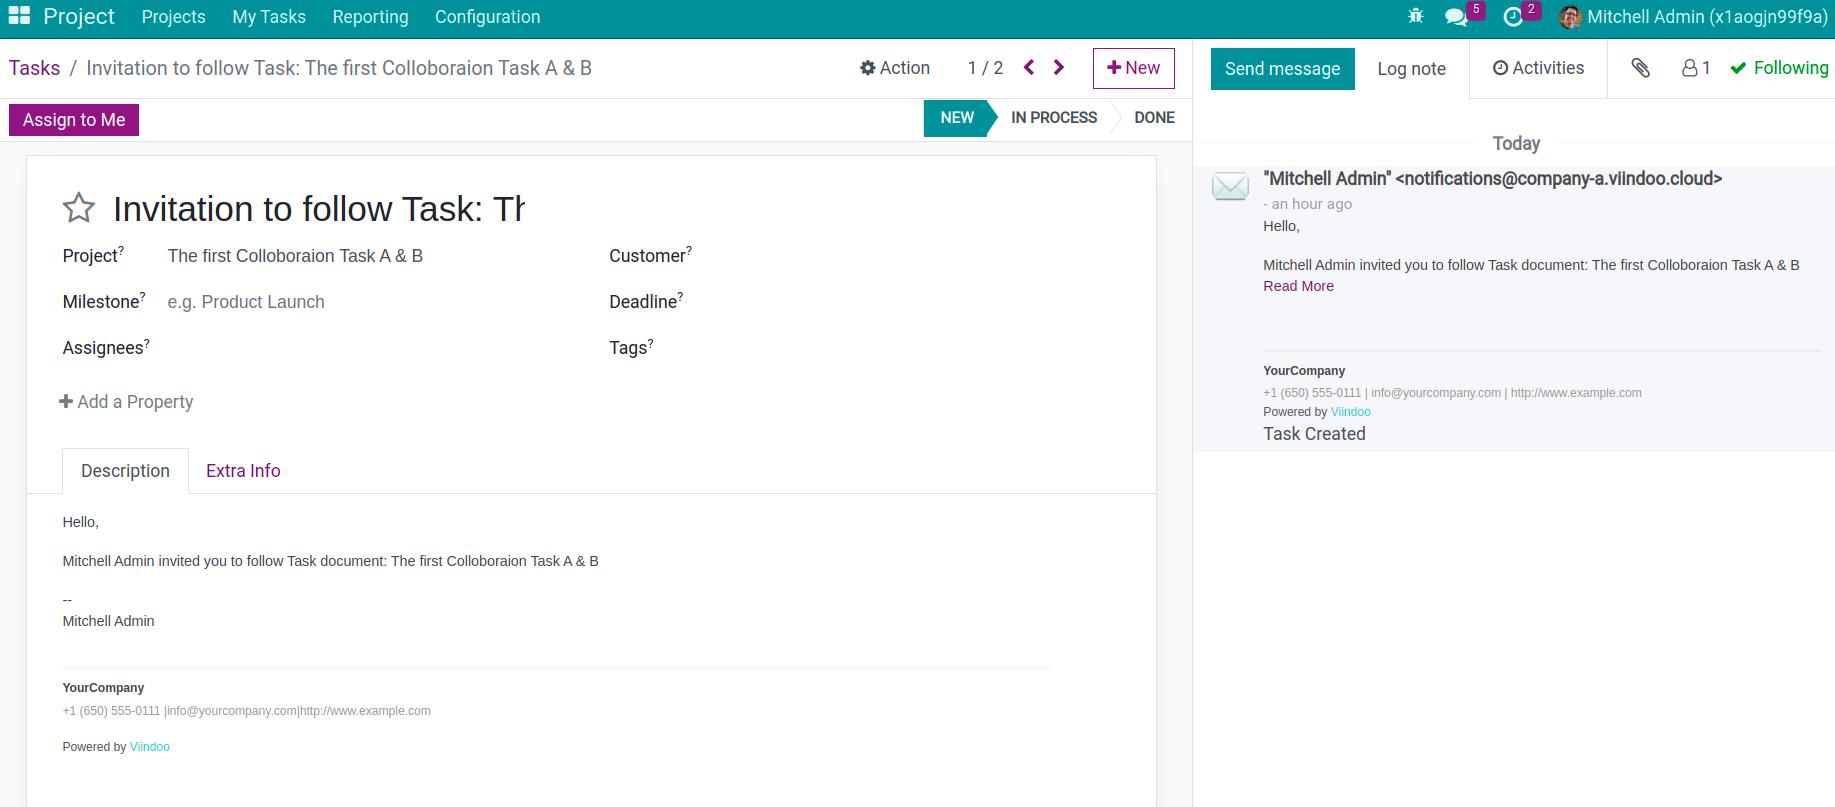Image resolution: width=1835 pixels, height=807 pixels.
Task: Open Reporting menu
Action: [370, 17]
